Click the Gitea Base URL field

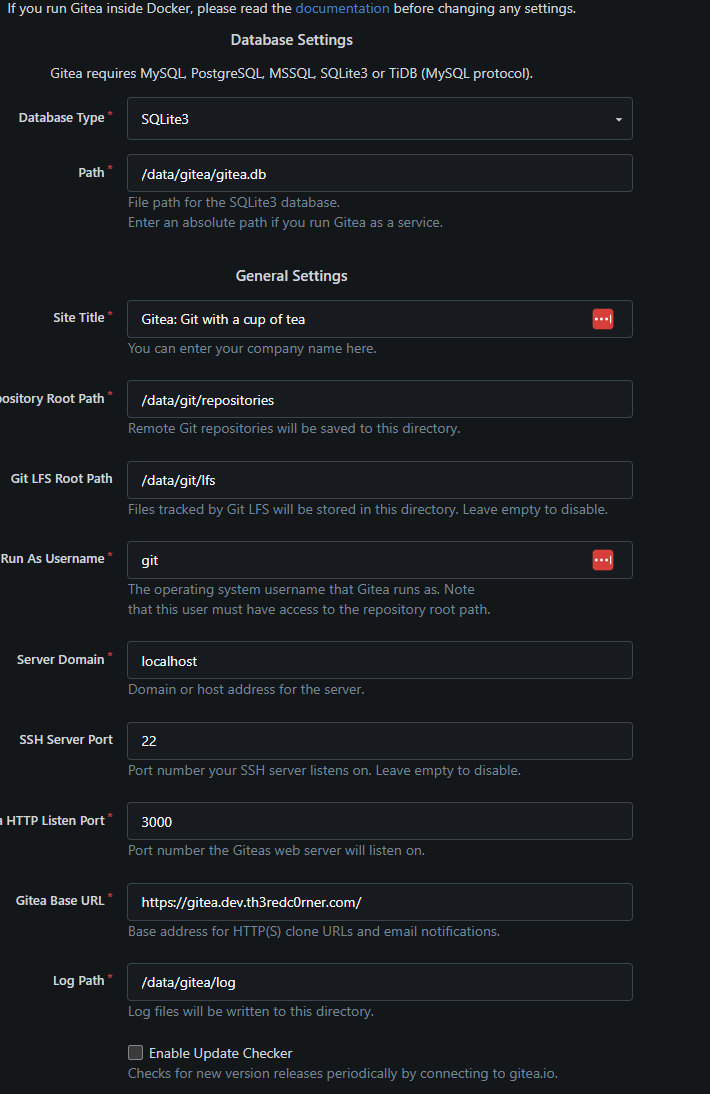pyautogui.click(x=380, y=902)
